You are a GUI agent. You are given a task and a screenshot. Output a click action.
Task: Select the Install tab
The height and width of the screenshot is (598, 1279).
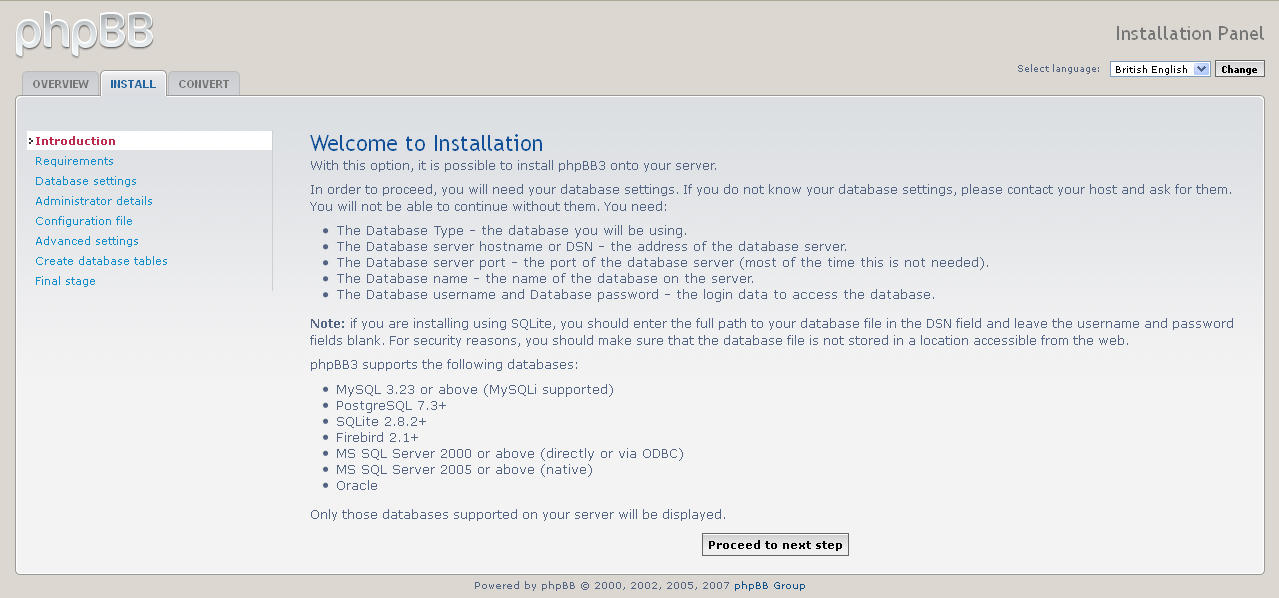coord(133,84)
